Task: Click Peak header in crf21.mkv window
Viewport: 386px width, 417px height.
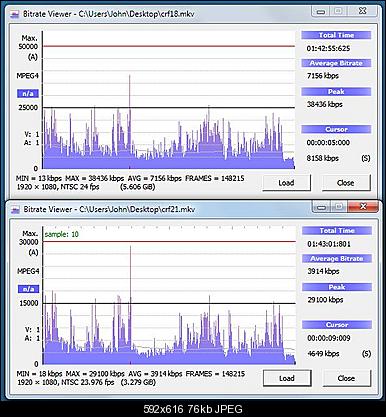Action: click(x=337, y=287)
